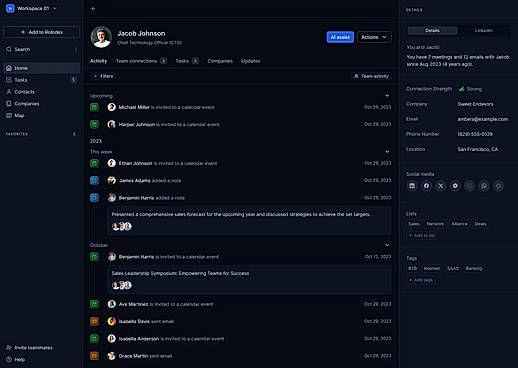
Task: Click calendar icon beside Ethan Johnson
Action: tap(94, 163)
